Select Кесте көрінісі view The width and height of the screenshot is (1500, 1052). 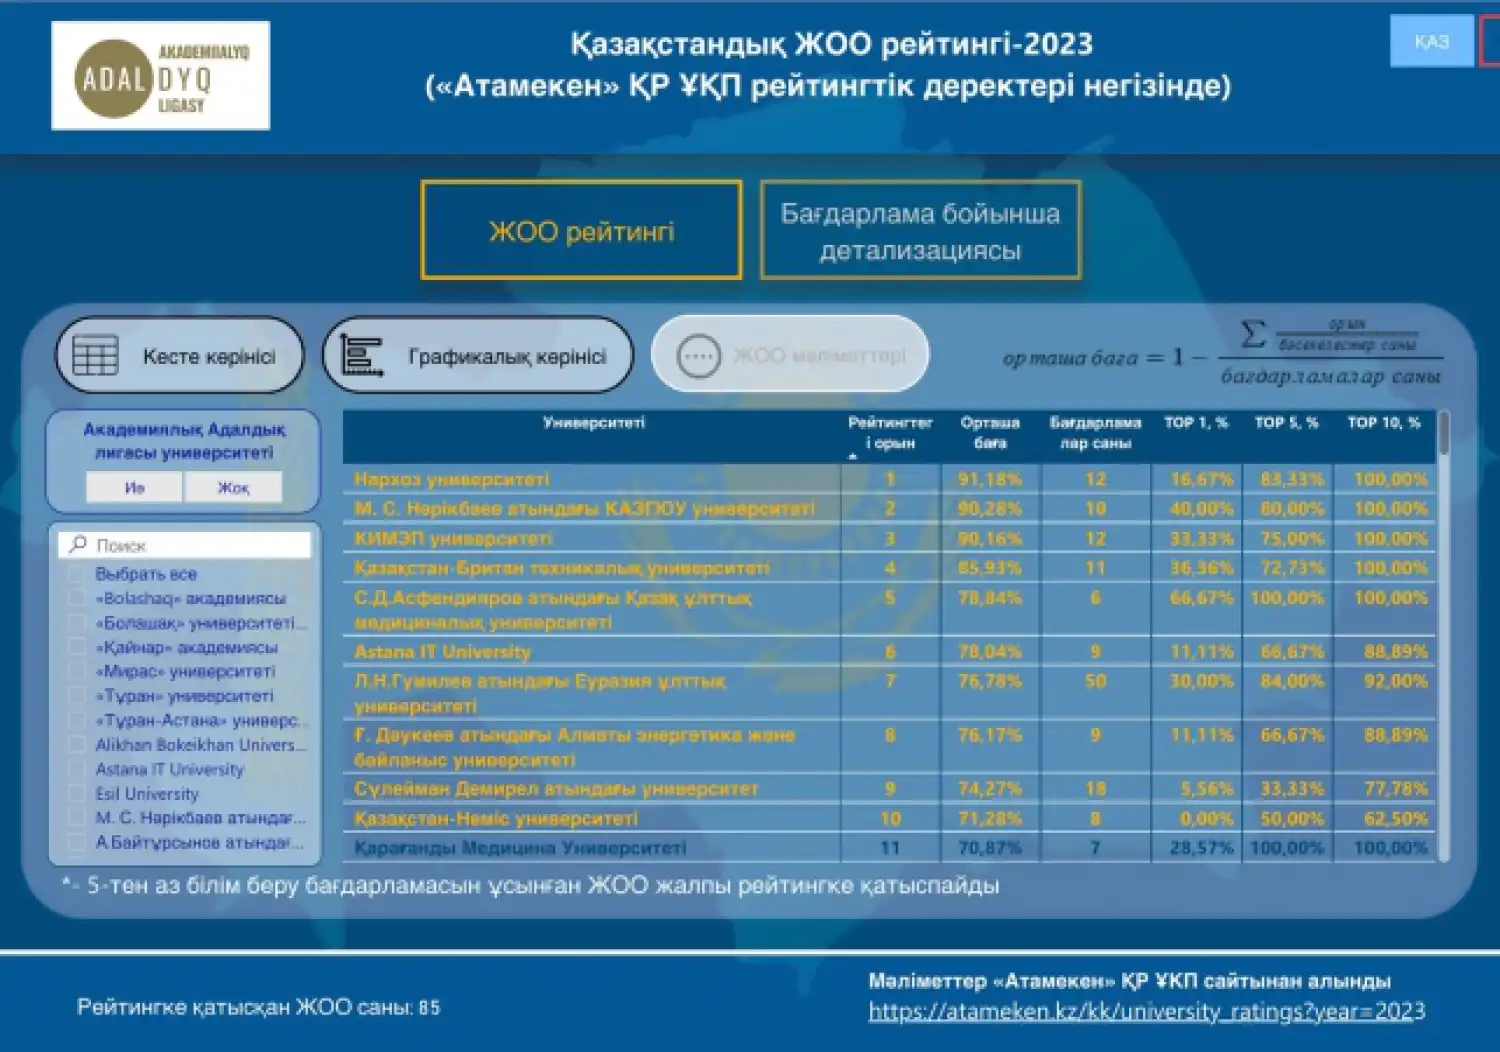tap(180, 356)
